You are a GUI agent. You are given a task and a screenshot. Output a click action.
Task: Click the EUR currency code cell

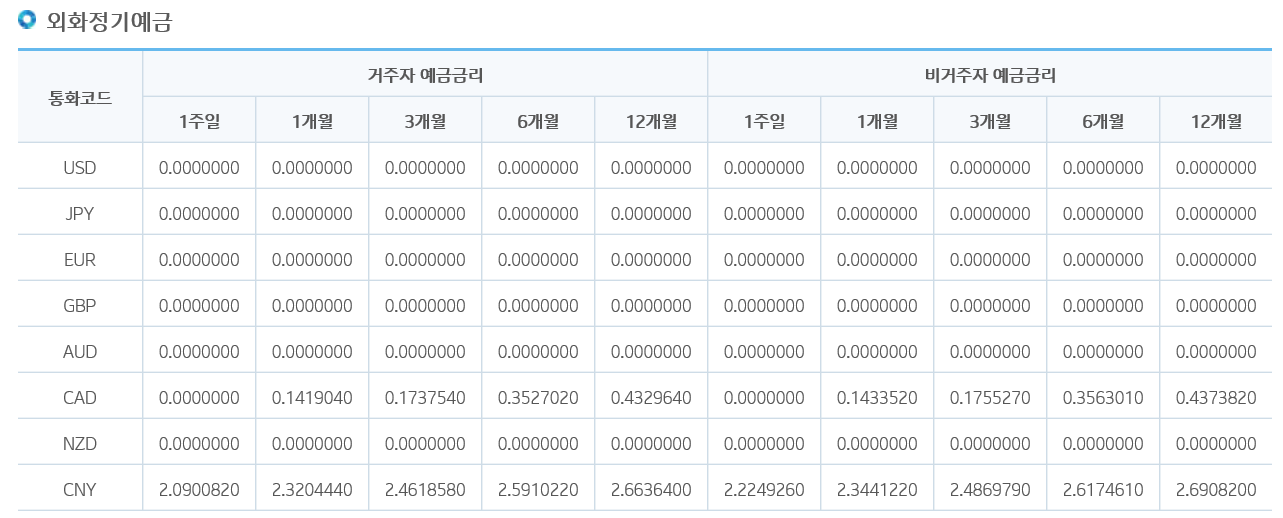click(80, 259)
